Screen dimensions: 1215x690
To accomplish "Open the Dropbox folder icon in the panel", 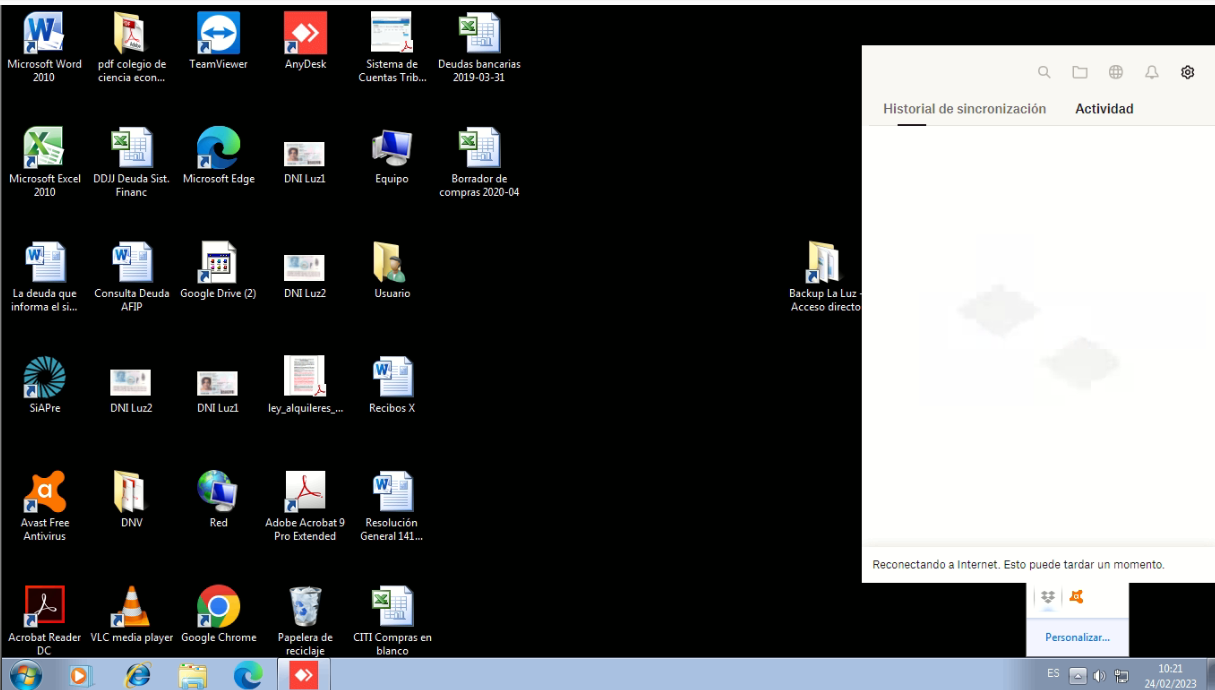I will click(x=1080, y=72).
